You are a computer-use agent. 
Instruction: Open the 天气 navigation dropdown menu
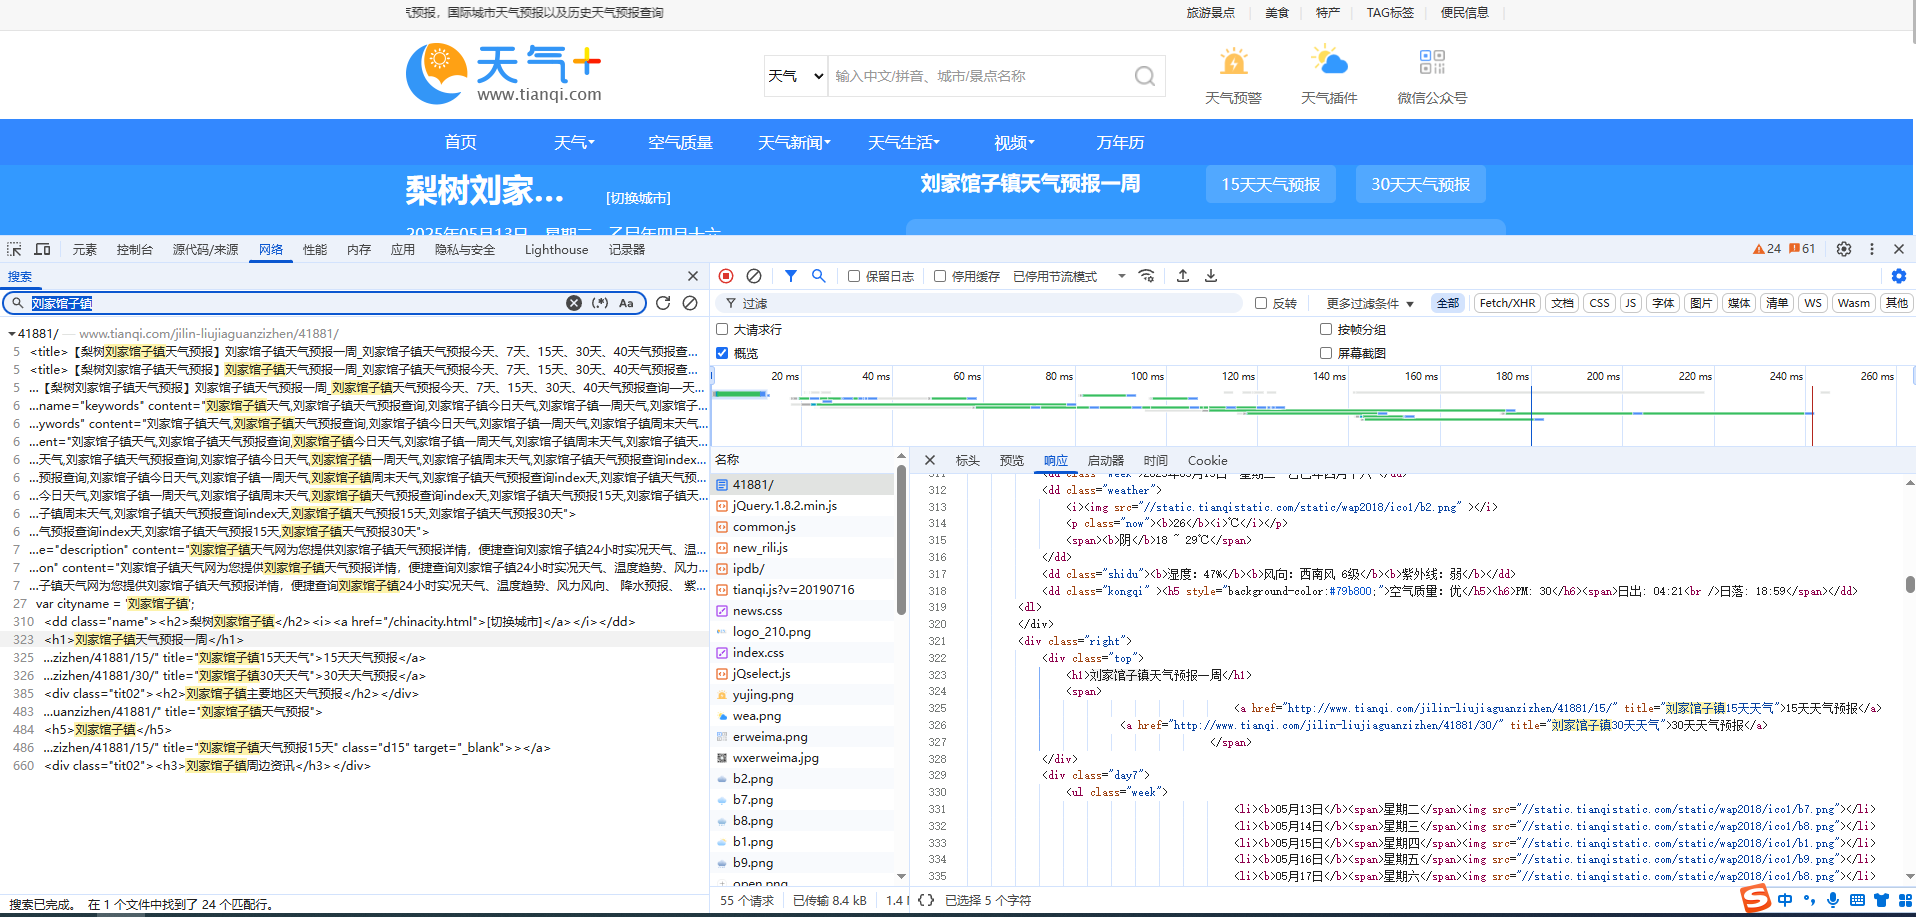[574, 142]
